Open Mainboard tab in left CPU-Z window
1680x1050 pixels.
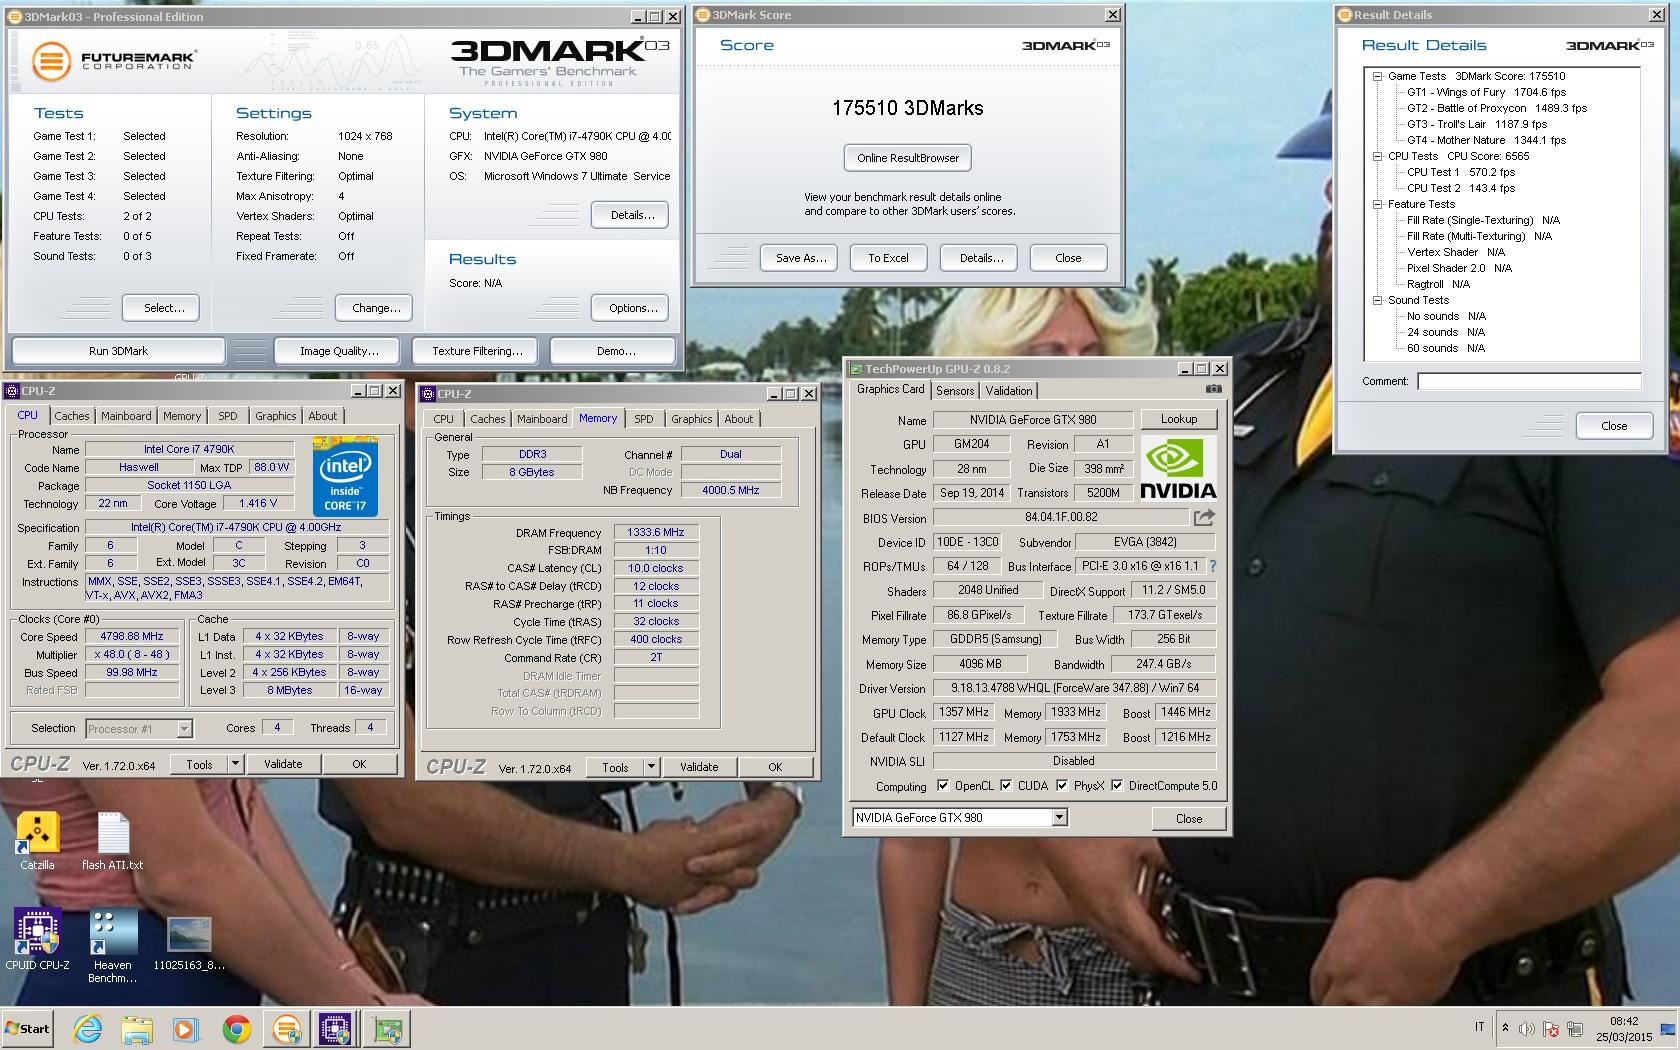click(126, 416)
